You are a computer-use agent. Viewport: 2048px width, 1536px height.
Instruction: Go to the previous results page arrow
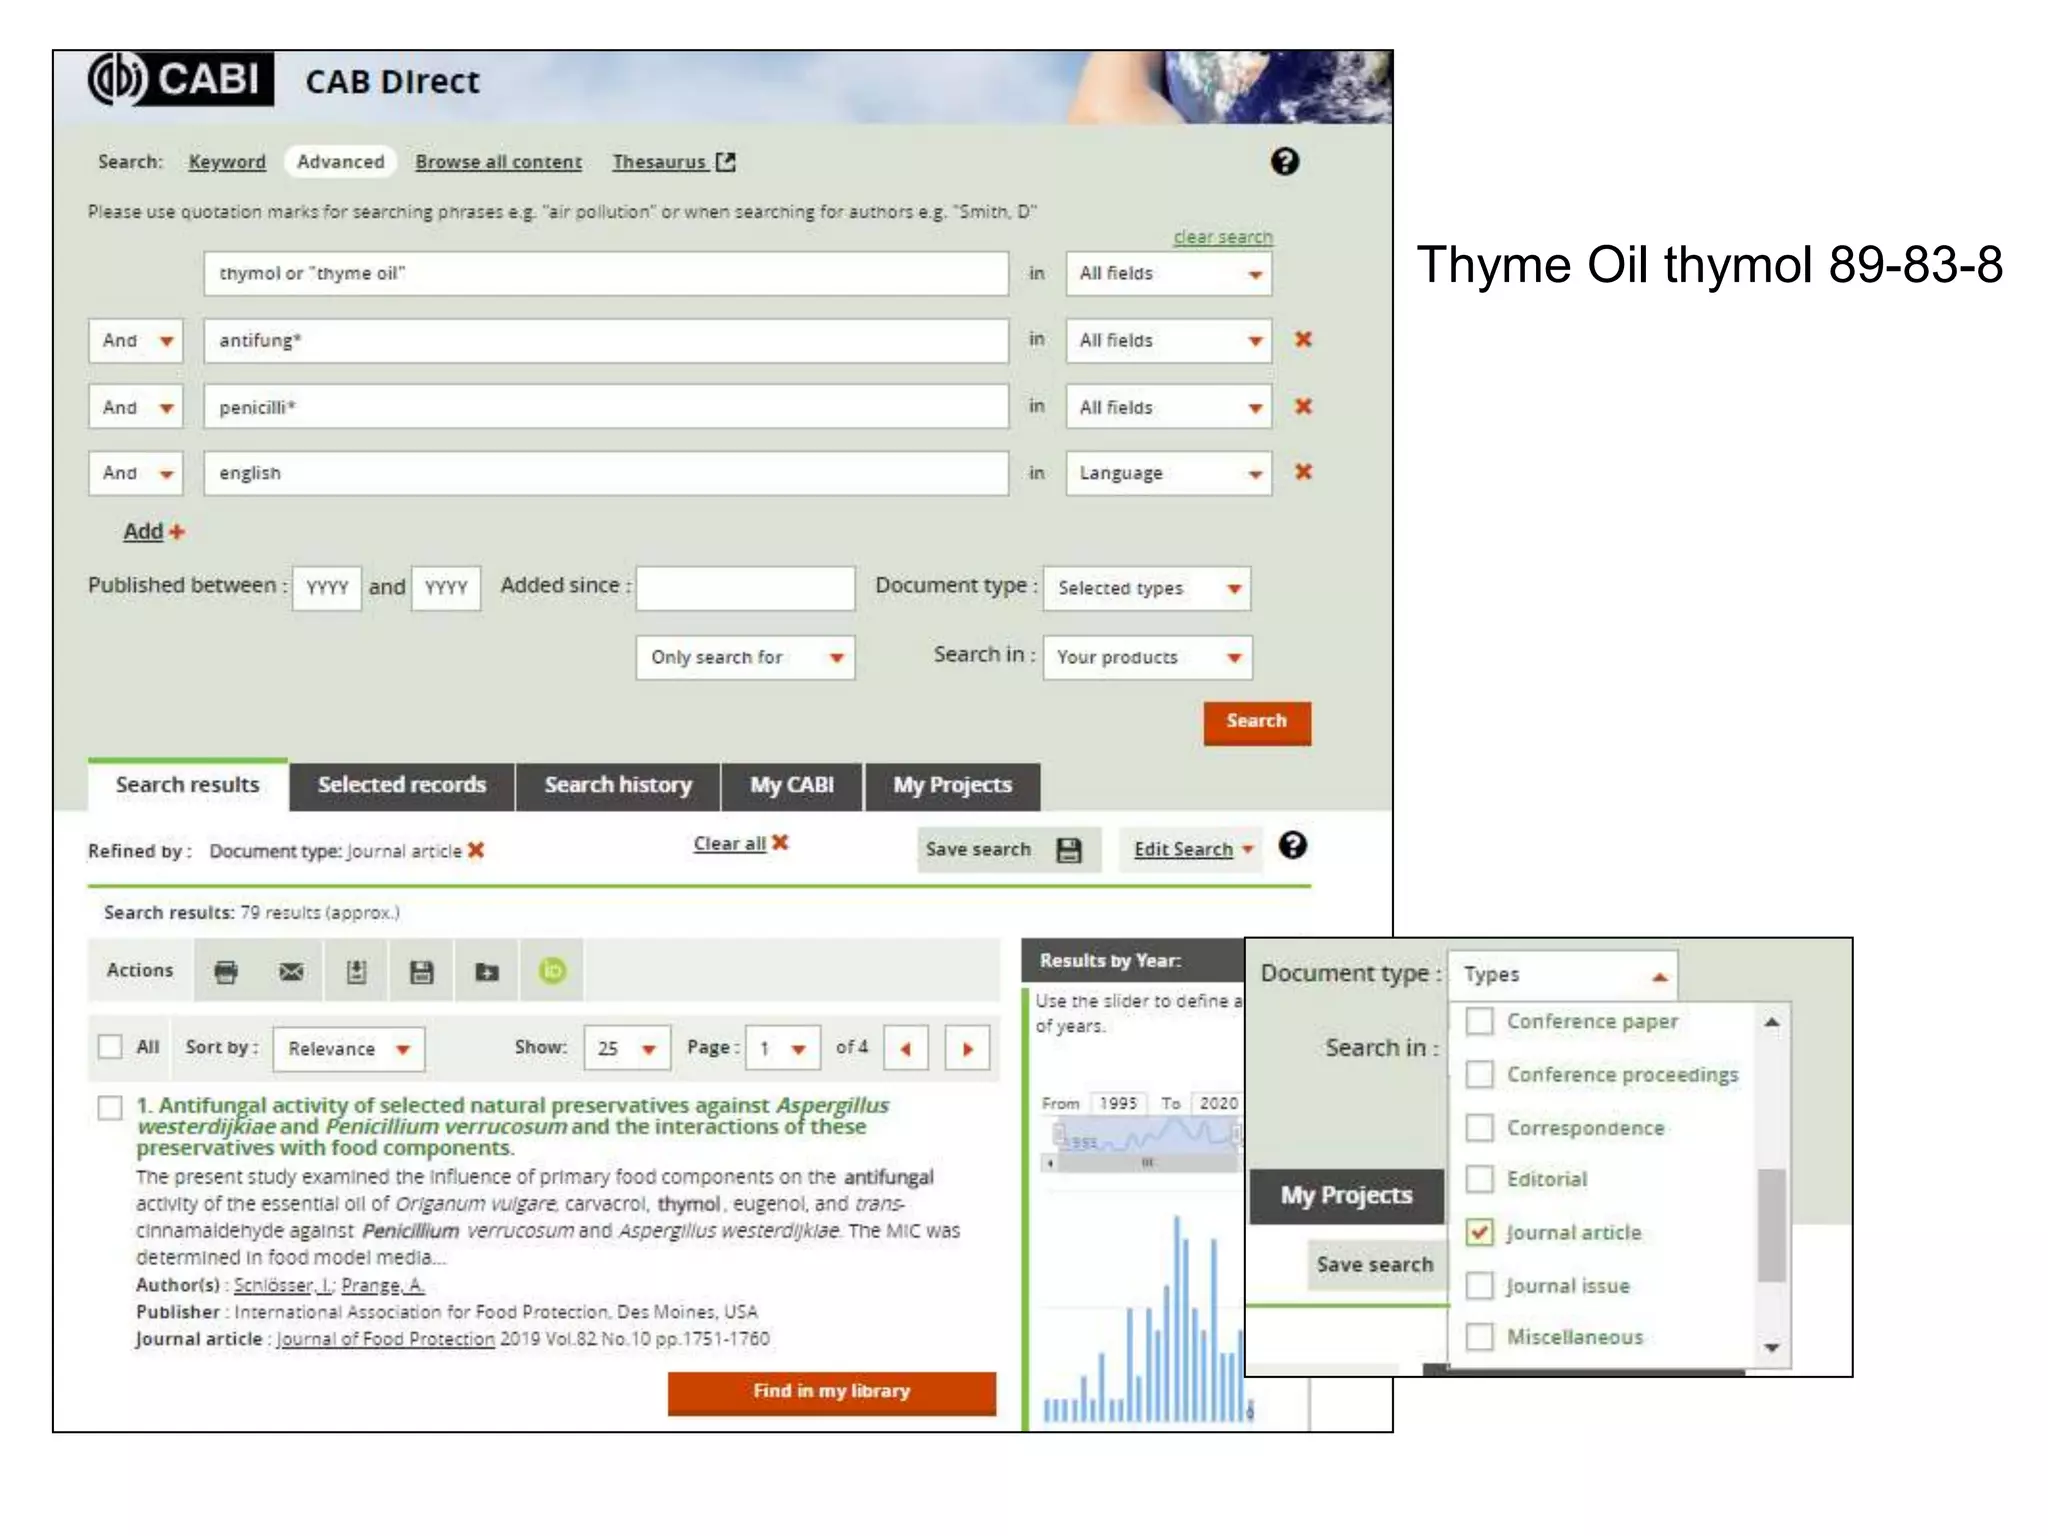906,1048
